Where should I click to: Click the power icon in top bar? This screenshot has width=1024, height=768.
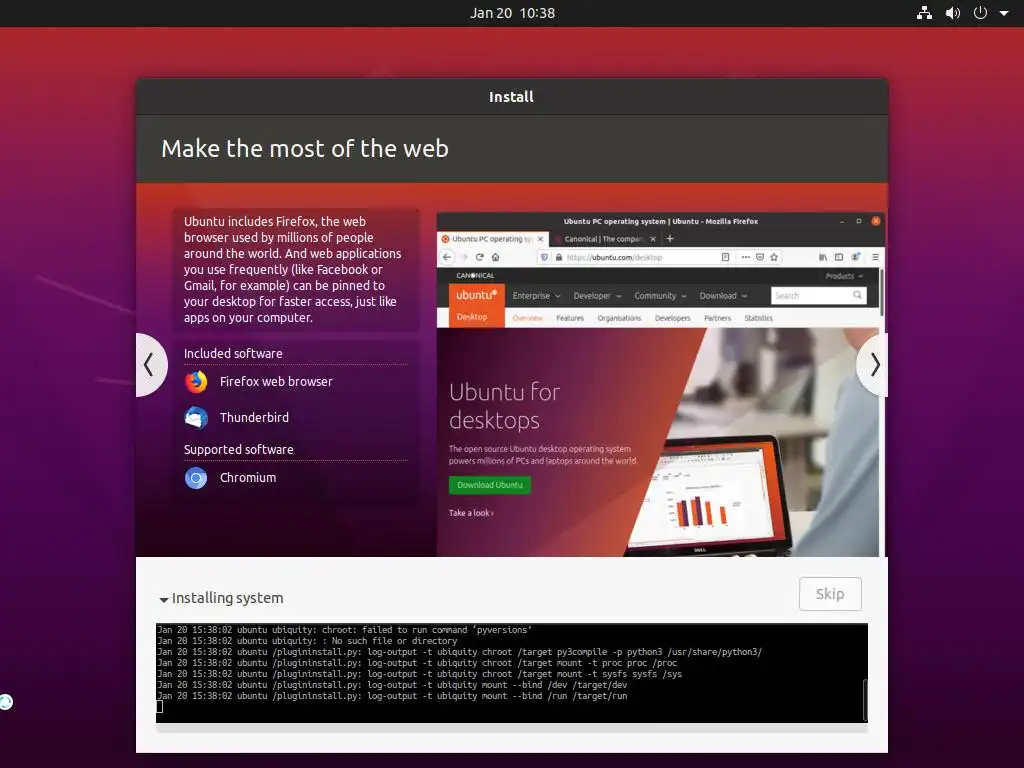[980, 13]
